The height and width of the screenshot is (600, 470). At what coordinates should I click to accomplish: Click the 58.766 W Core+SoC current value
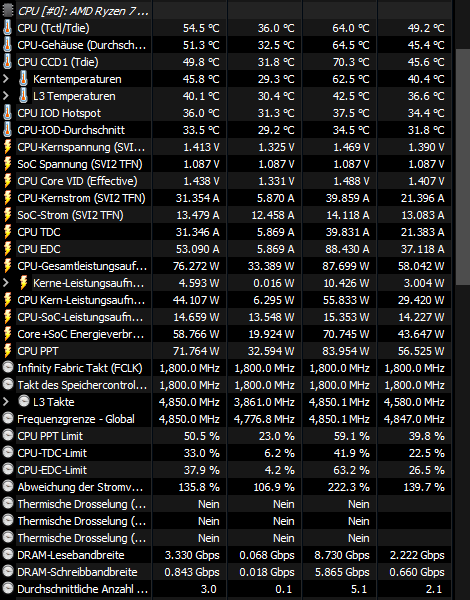pos(196,334)
